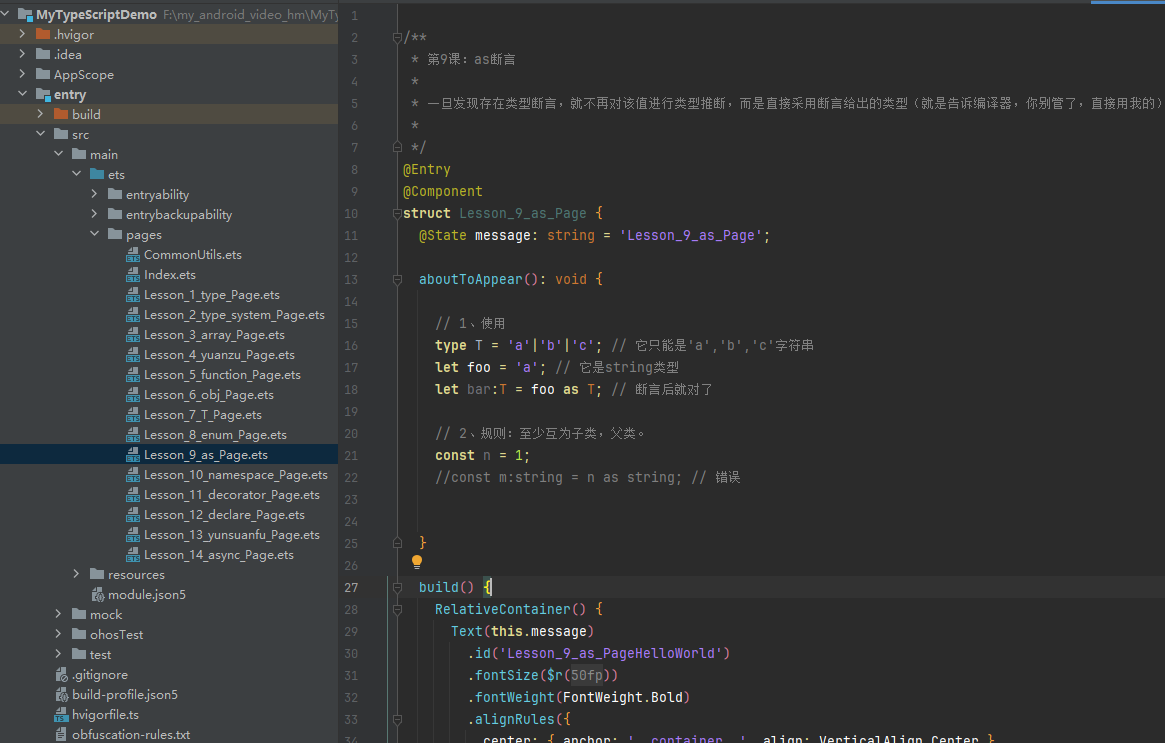1165x743 pixels.
Task: Click the hvigorfile.ts file icon
Action: pyautogui.click(x=62, y=715)
